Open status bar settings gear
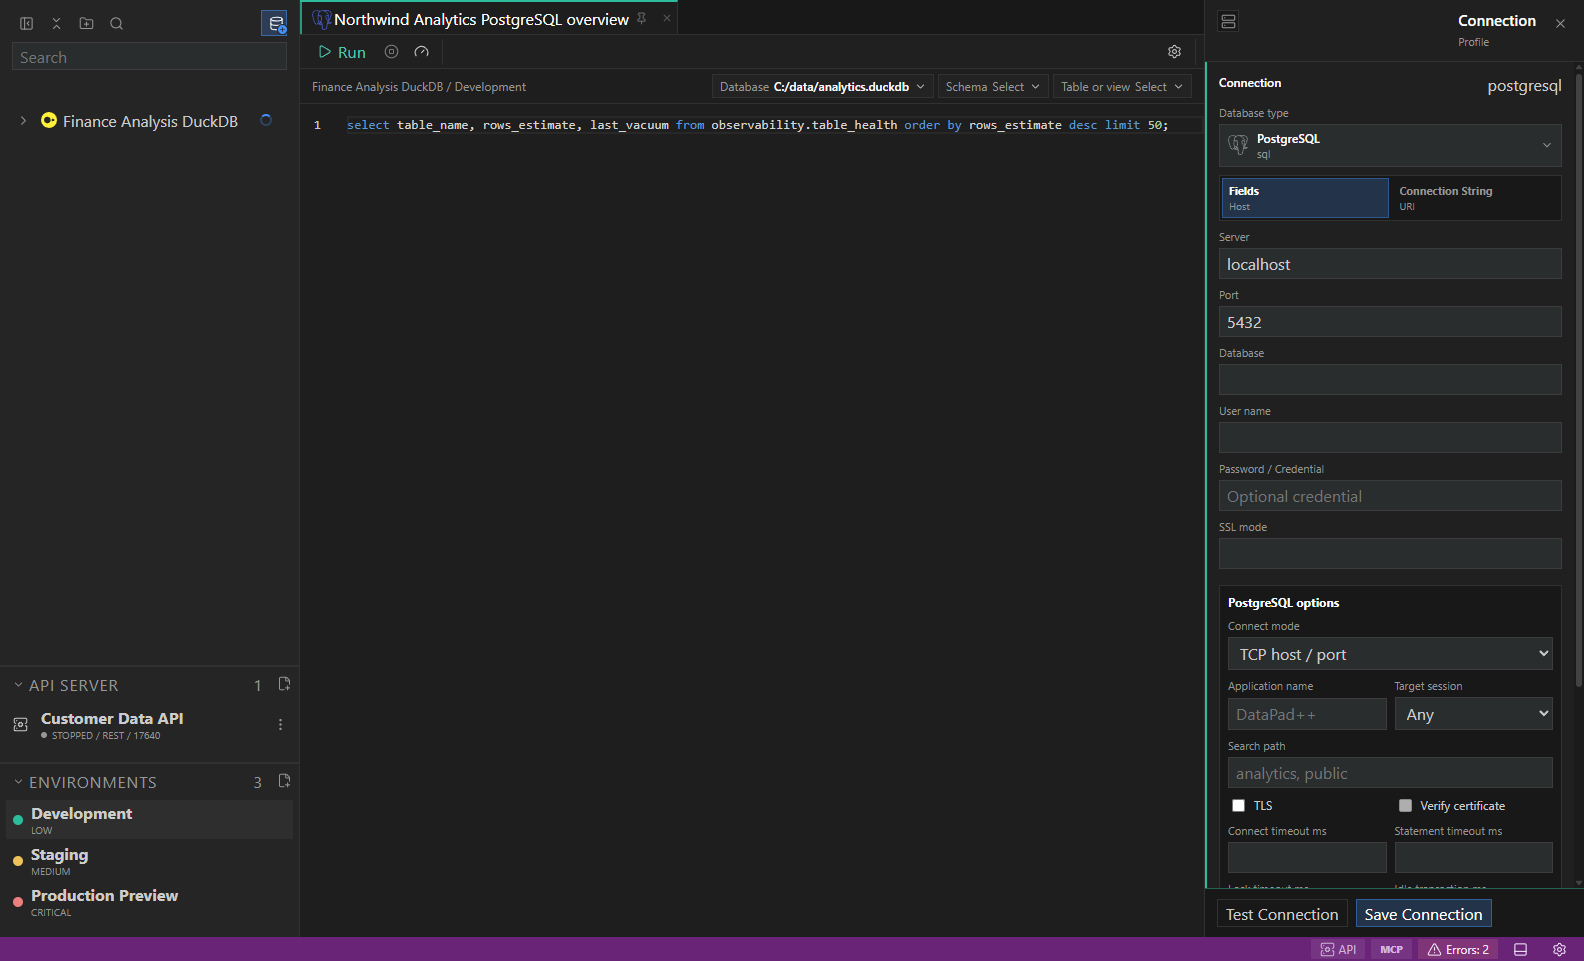 click(1559, 950)
